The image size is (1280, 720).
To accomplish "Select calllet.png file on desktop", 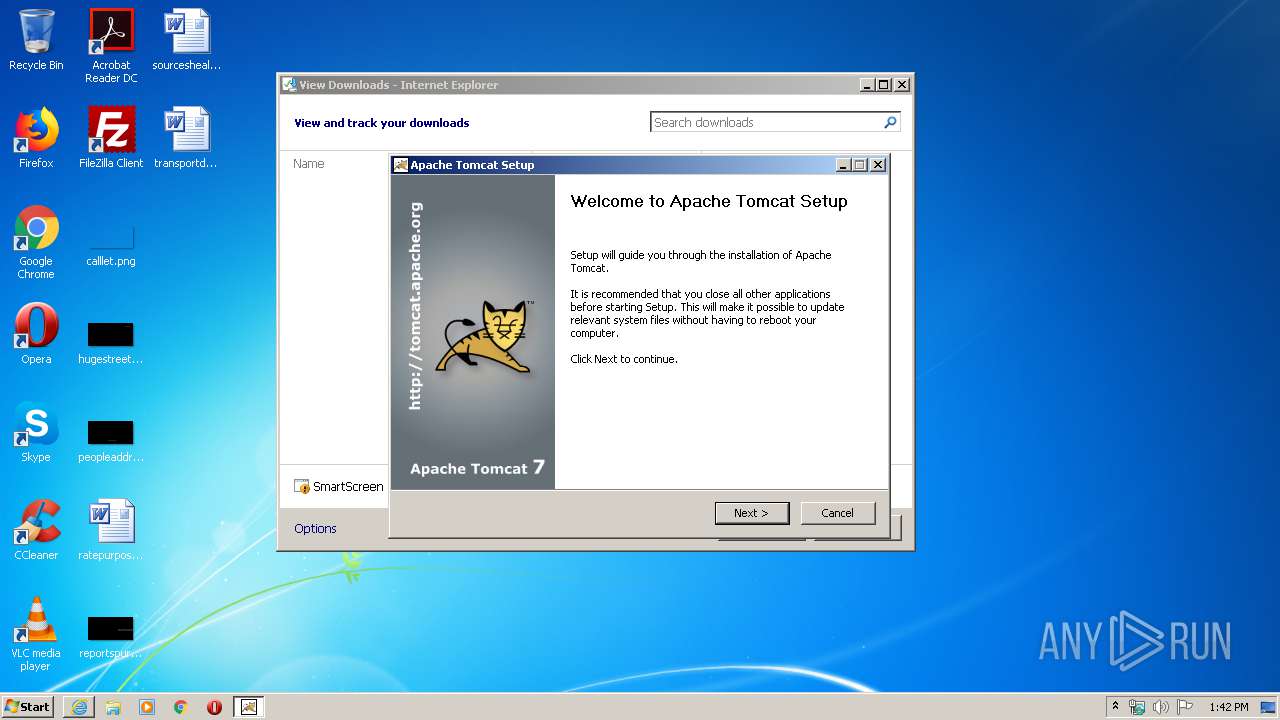I will [x=111, y=245].
